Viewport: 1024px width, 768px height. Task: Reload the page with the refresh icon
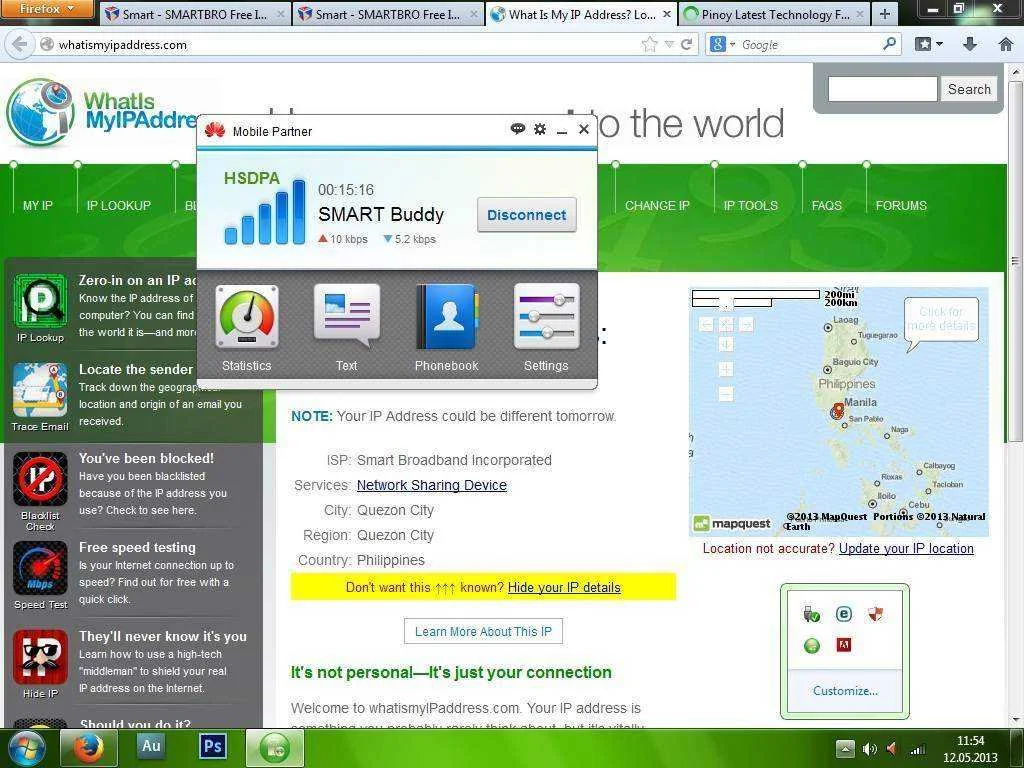[x=686, y=44]
